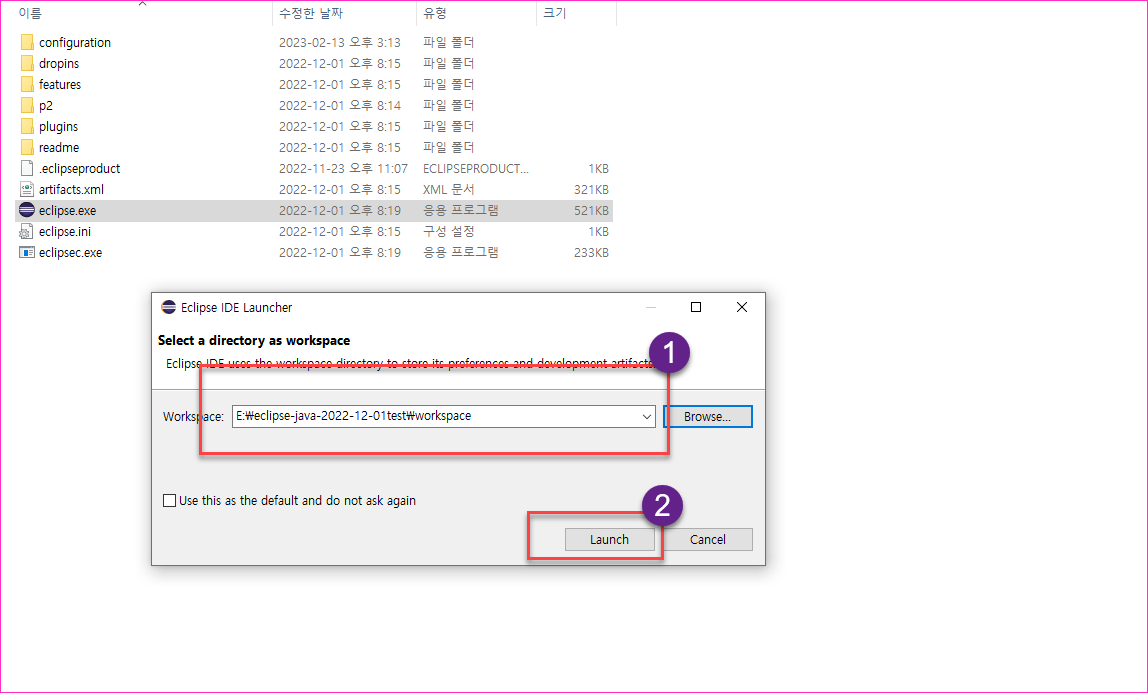Select the .eclipseproduct file name
Screen dimensions: 1148x693
coord(79,168)
